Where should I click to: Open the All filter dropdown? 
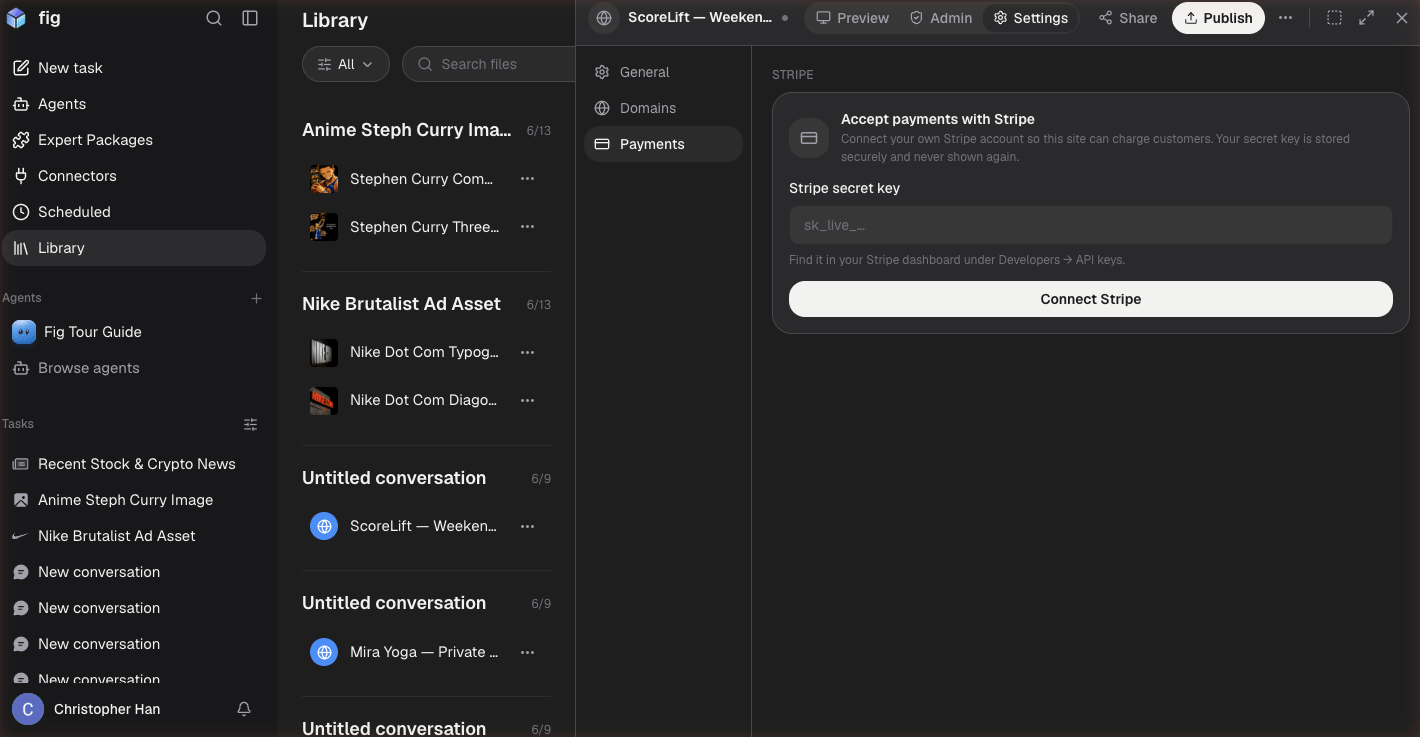point(345,64)
